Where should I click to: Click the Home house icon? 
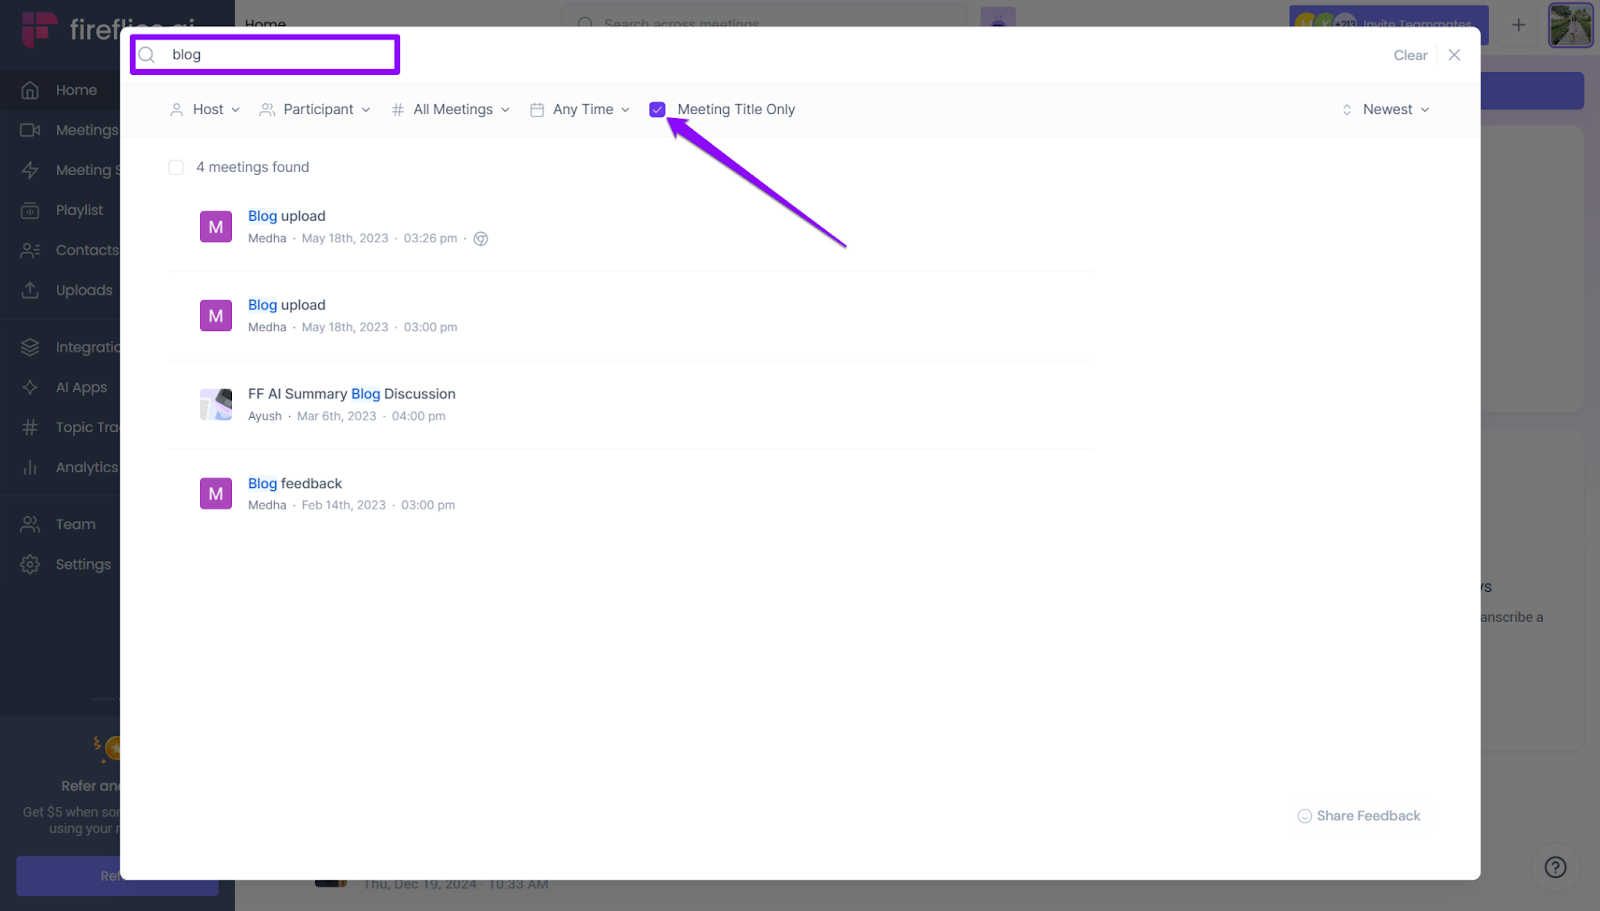point(30,90)
